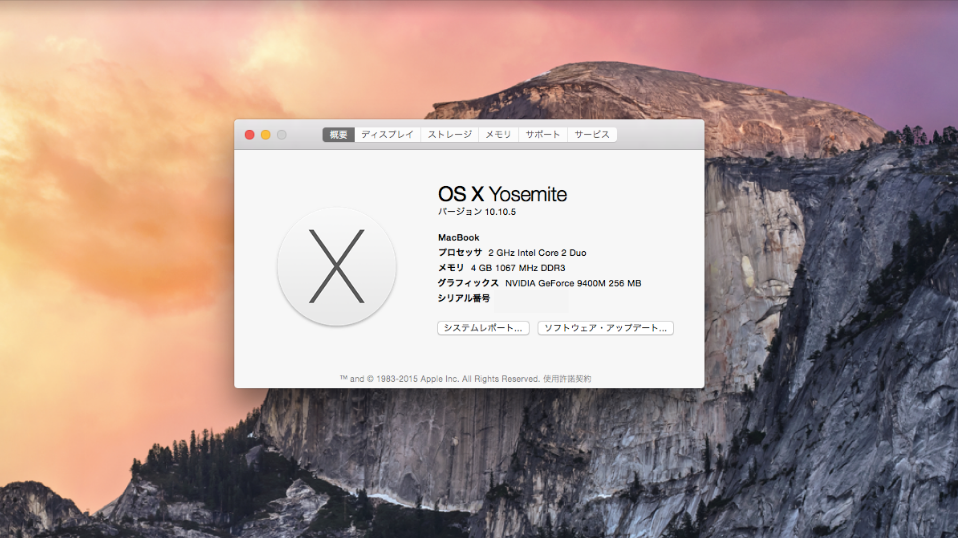This screenshot has width=958, height=538.
Task: Select the OS X Yosemite heading
Action: (502, 194)
